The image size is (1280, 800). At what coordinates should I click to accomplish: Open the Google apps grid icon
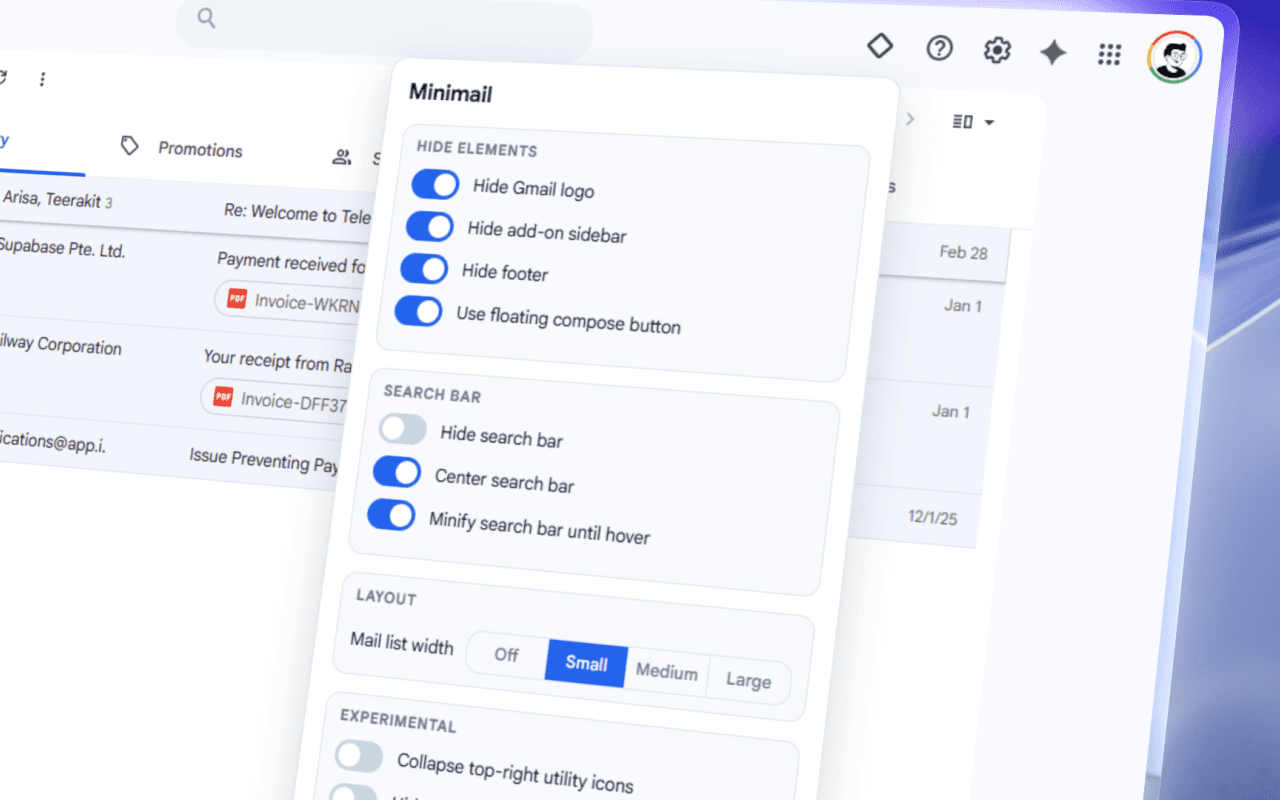click(x=1109, y=54)
